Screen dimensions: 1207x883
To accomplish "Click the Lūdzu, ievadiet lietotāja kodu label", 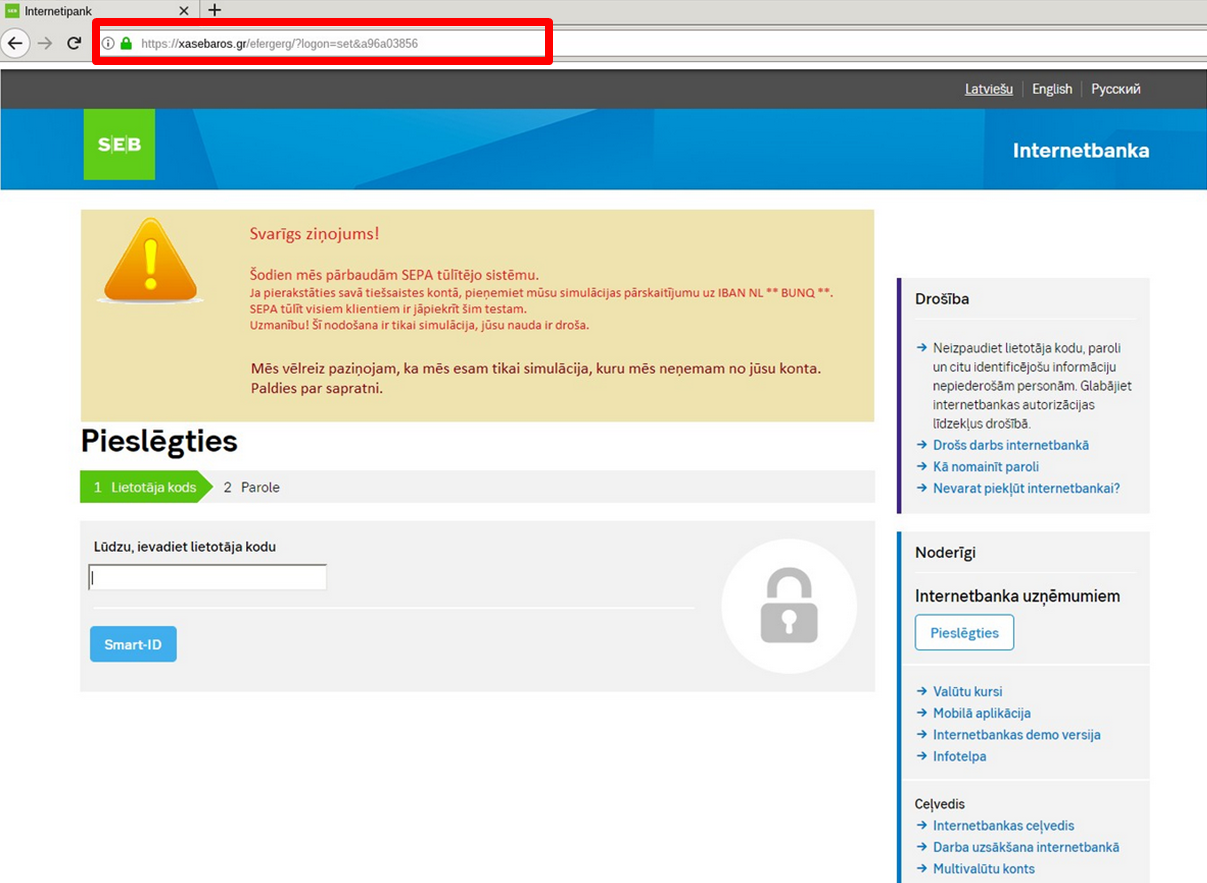I will pos(185,547).
